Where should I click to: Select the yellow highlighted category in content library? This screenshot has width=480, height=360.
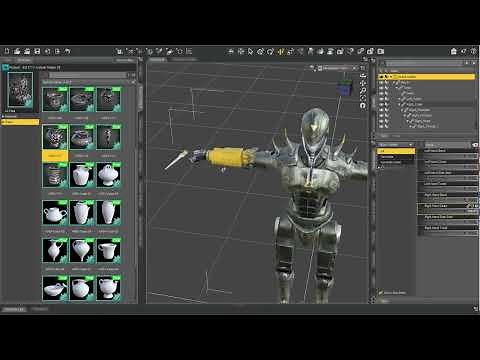tap(20, 122)
